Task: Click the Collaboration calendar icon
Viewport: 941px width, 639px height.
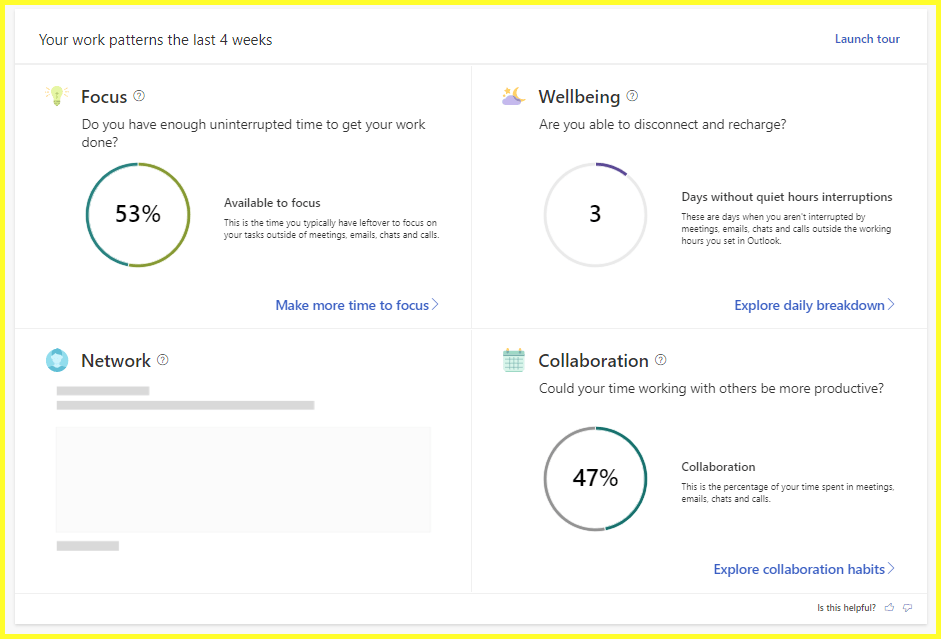Action: 513,360
